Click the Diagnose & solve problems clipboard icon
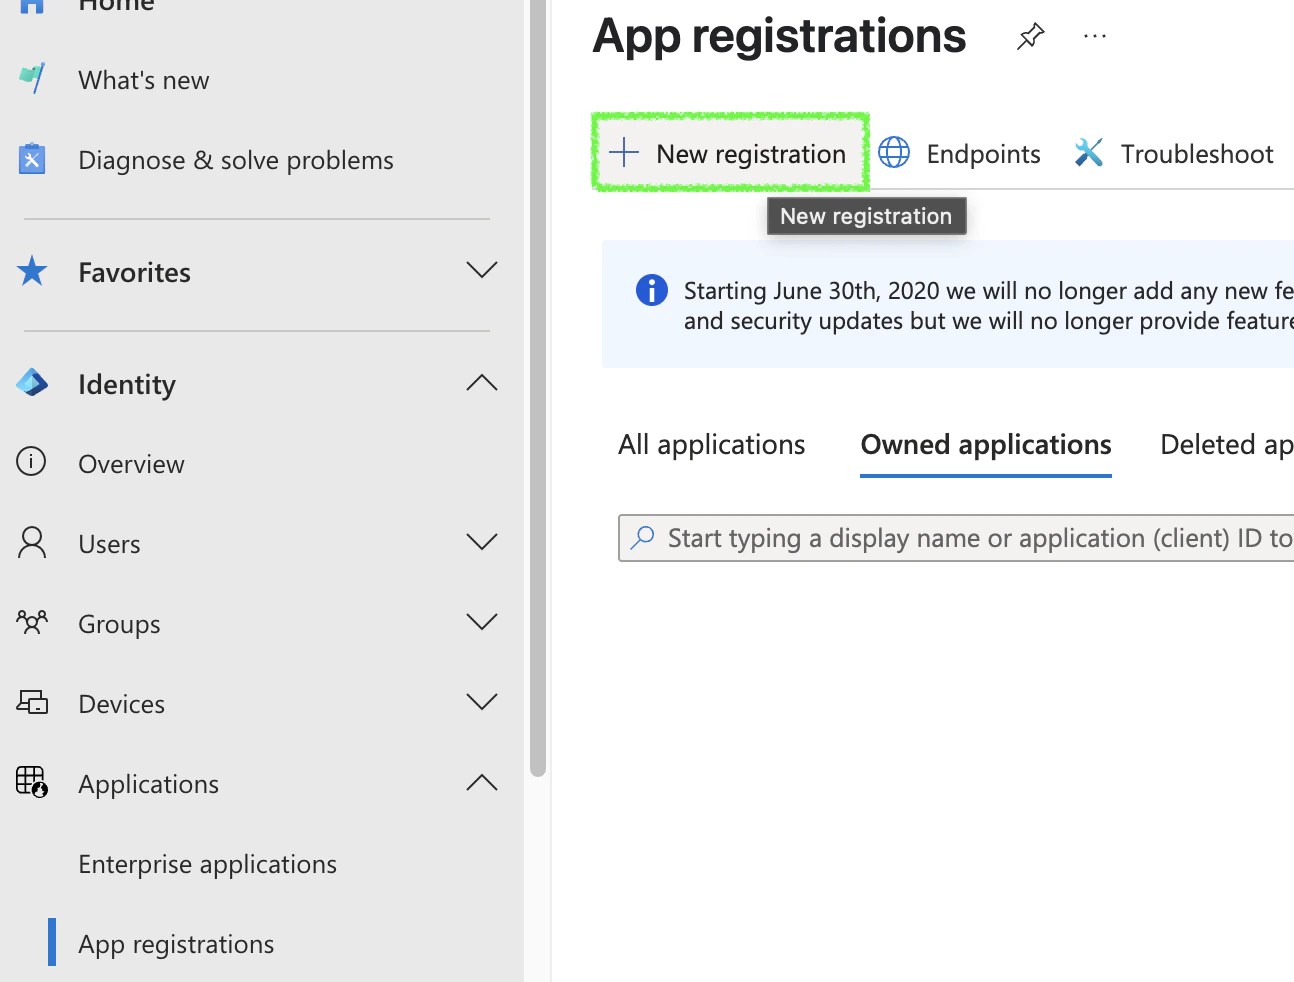 31,158
